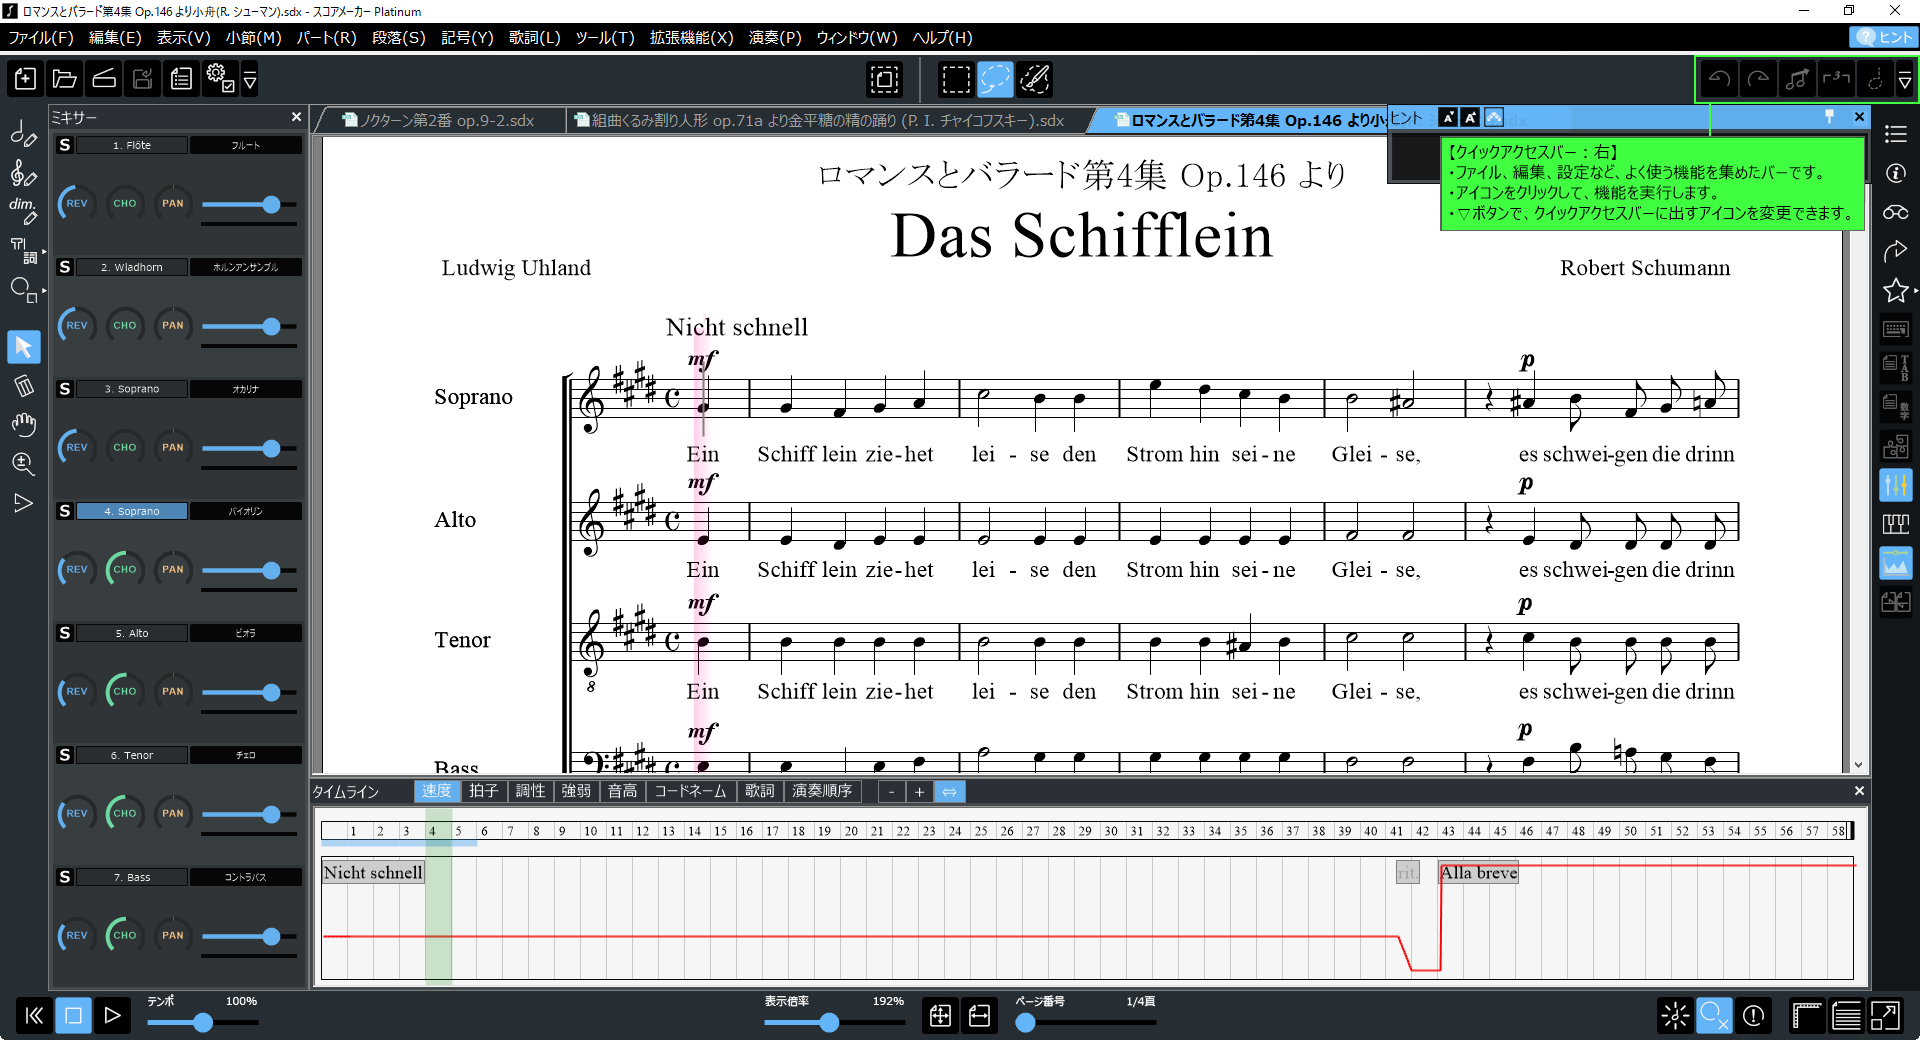
Task: Toggle solo for 2. Wladhorn
Action: [65, 267]
